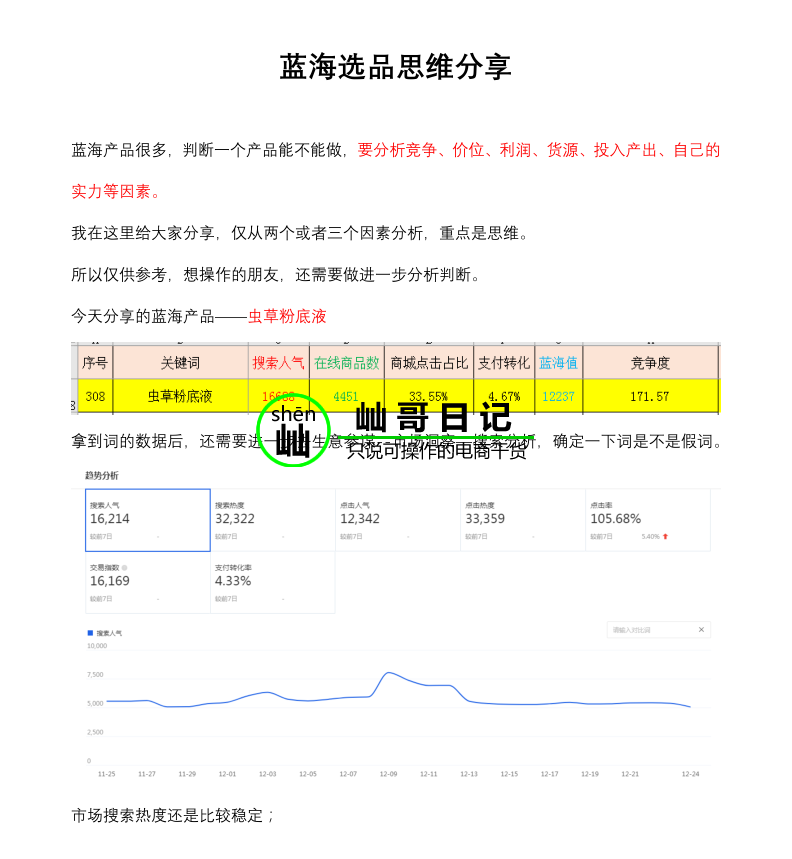
Task: Click the 竞争度 table header cell
Action: pyautogui.click(x=650, y=363)
